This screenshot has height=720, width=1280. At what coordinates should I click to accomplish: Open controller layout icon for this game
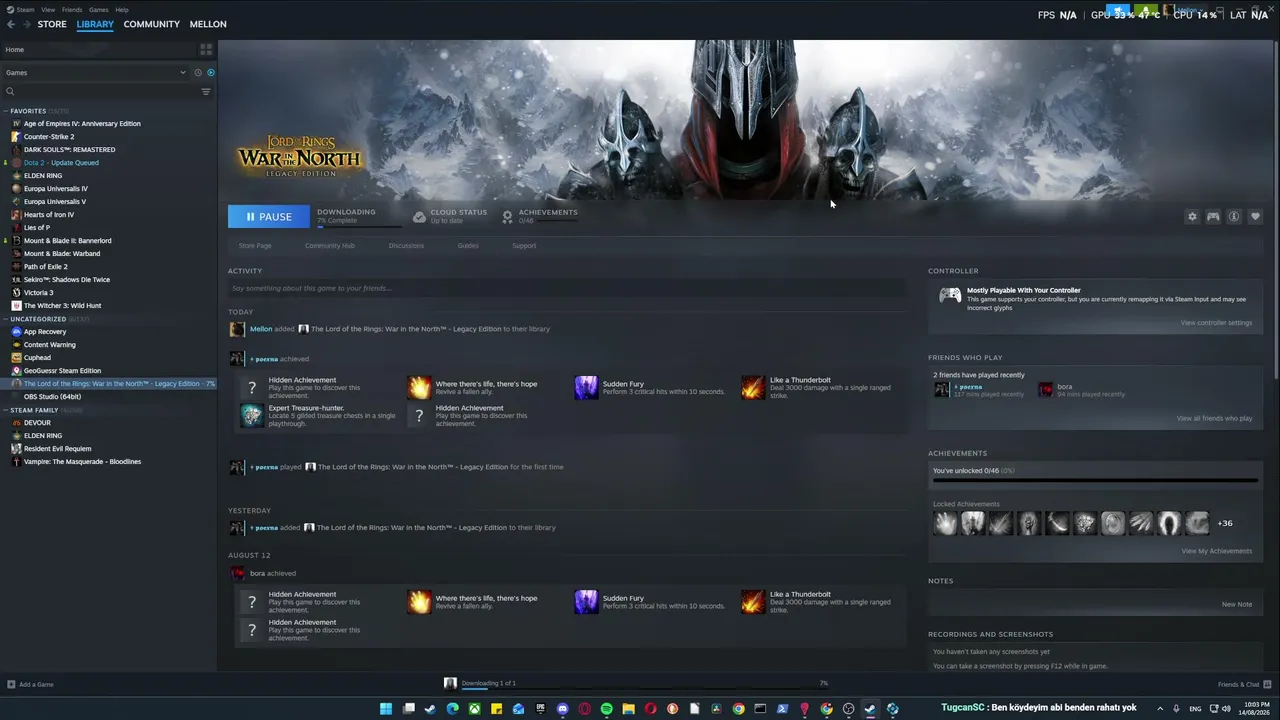[x=1213, y=216]
